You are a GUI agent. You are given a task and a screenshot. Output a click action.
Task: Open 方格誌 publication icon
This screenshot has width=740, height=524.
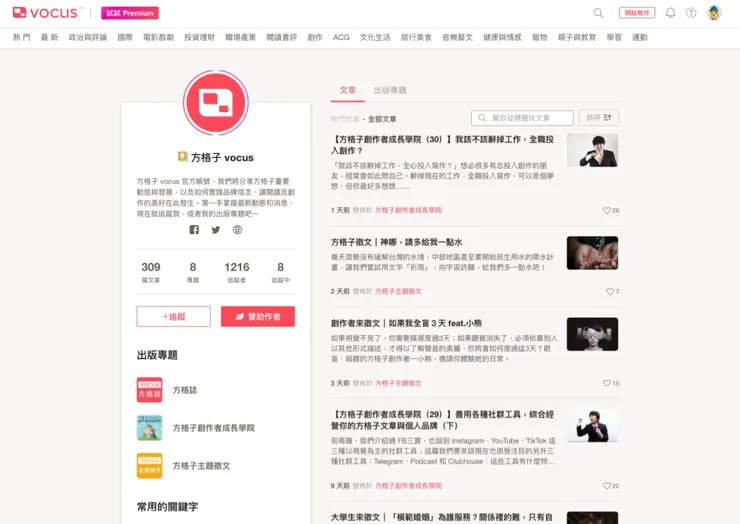(x=150, y=390)
